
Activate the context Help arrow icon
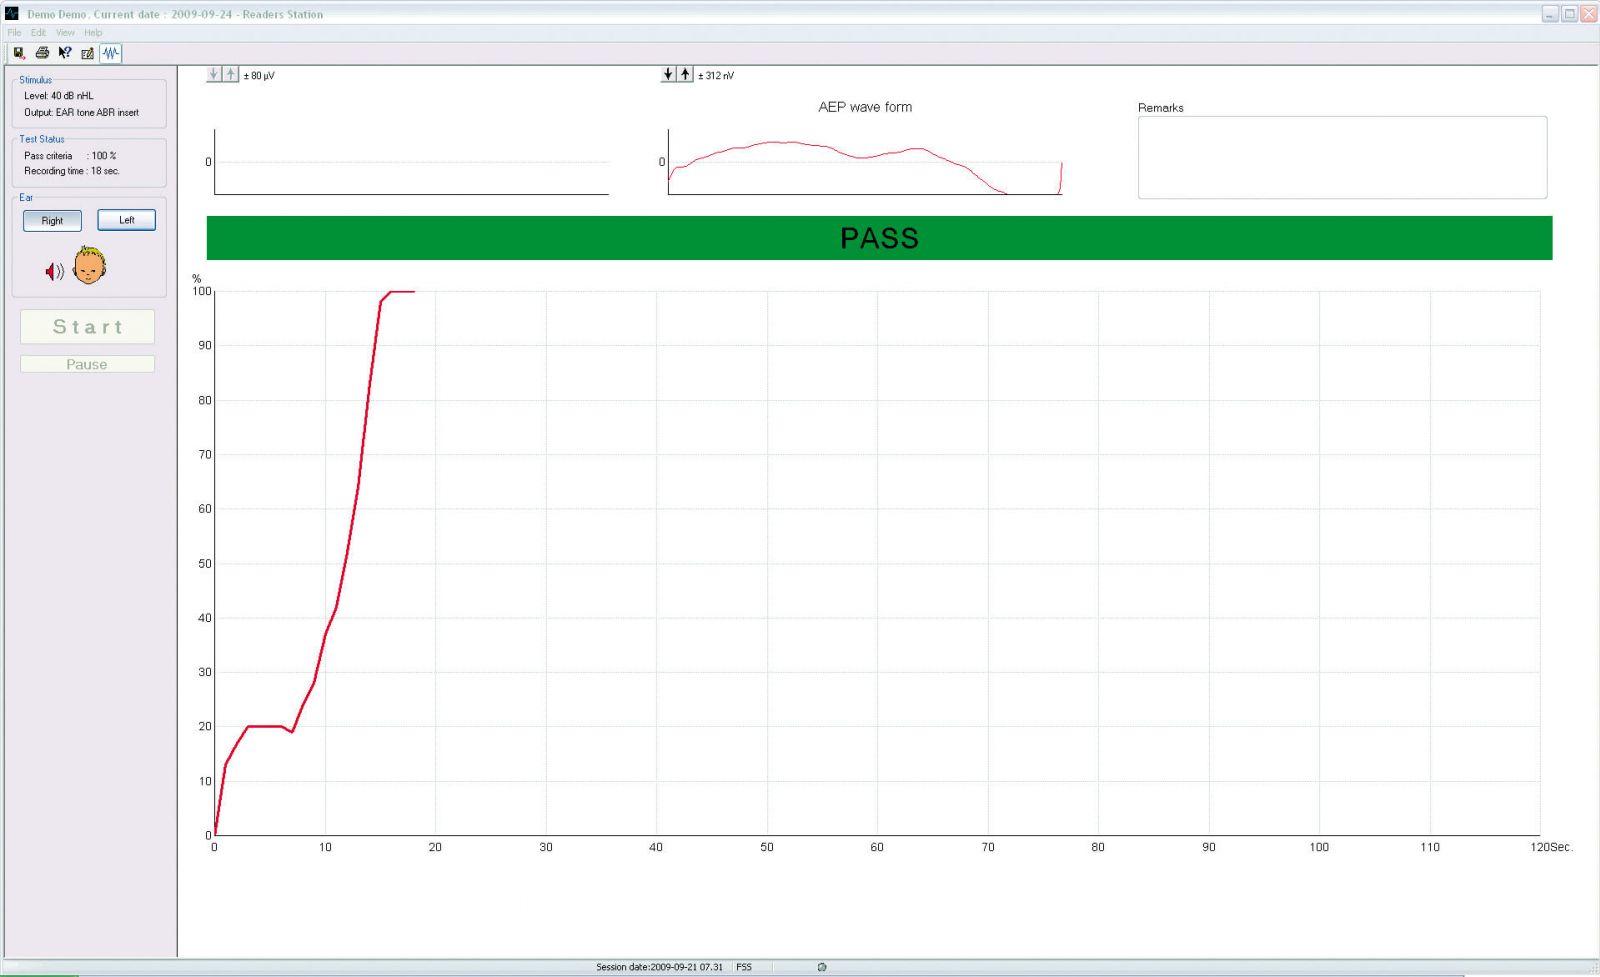click(64, 53)
